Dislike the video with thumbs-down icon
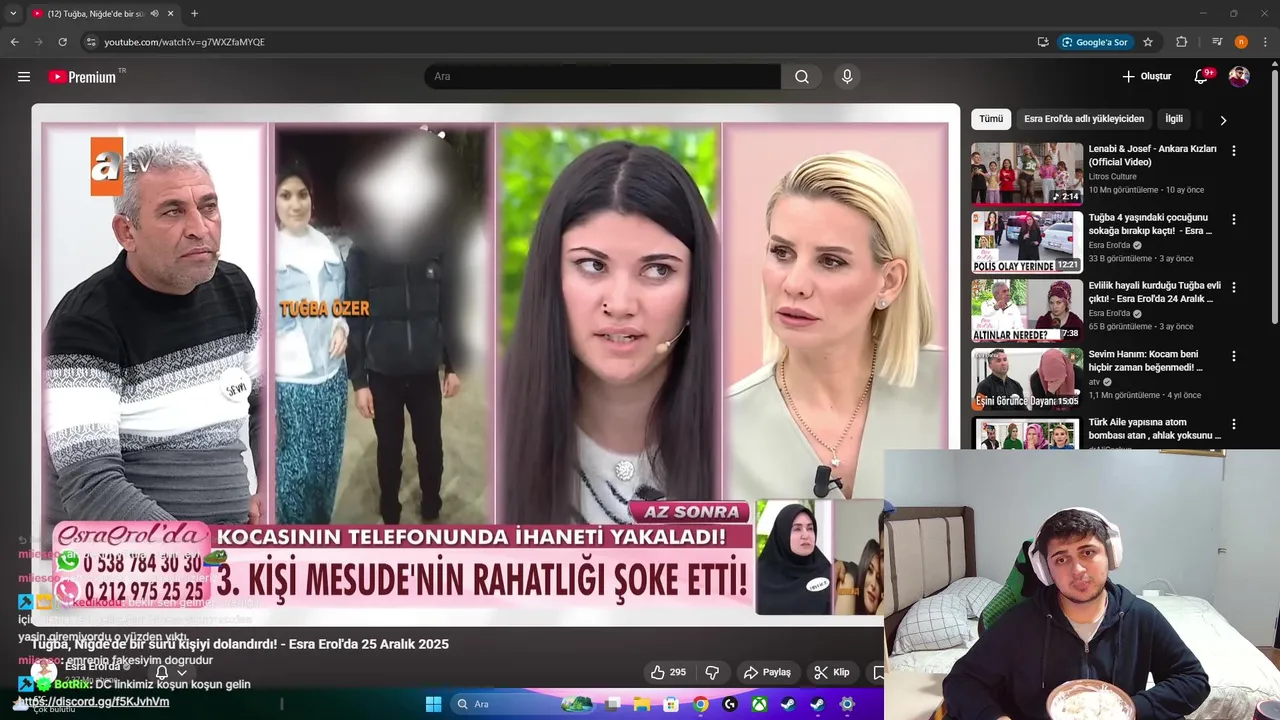 pos(713,672)
